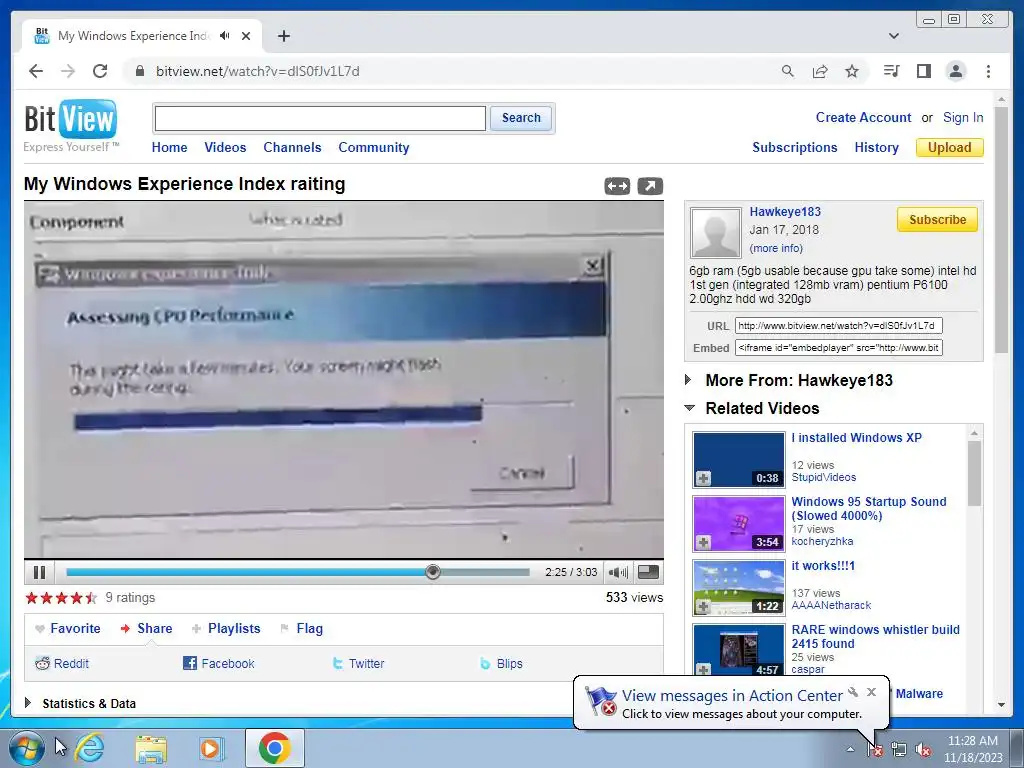
Task: Click Hawkeye183 avatar thumbnail
Action: pyautogui.click(x=716, y=232)
